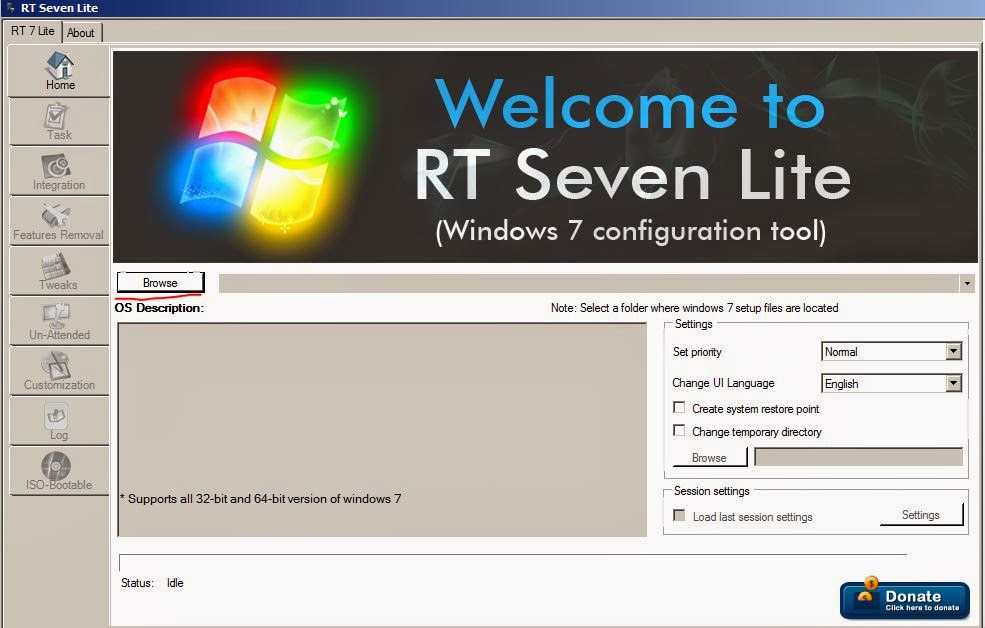Open the Log section
The width and height of the screenshot is (985, 628).
click(59, 421)
